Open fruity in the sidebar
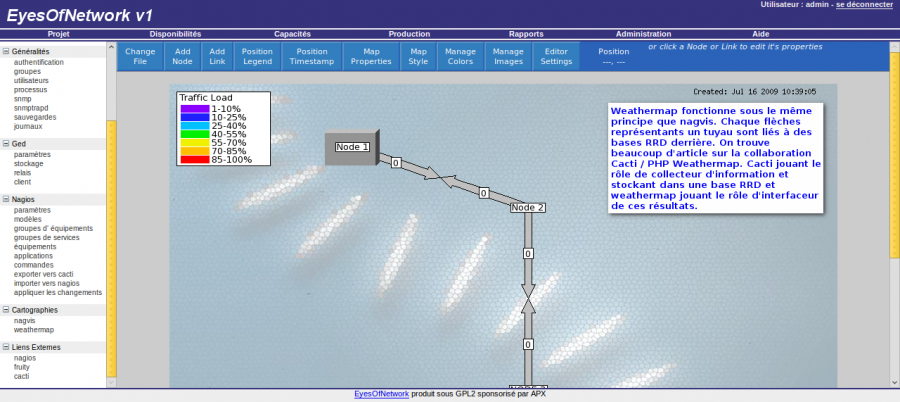 (22, 368)
